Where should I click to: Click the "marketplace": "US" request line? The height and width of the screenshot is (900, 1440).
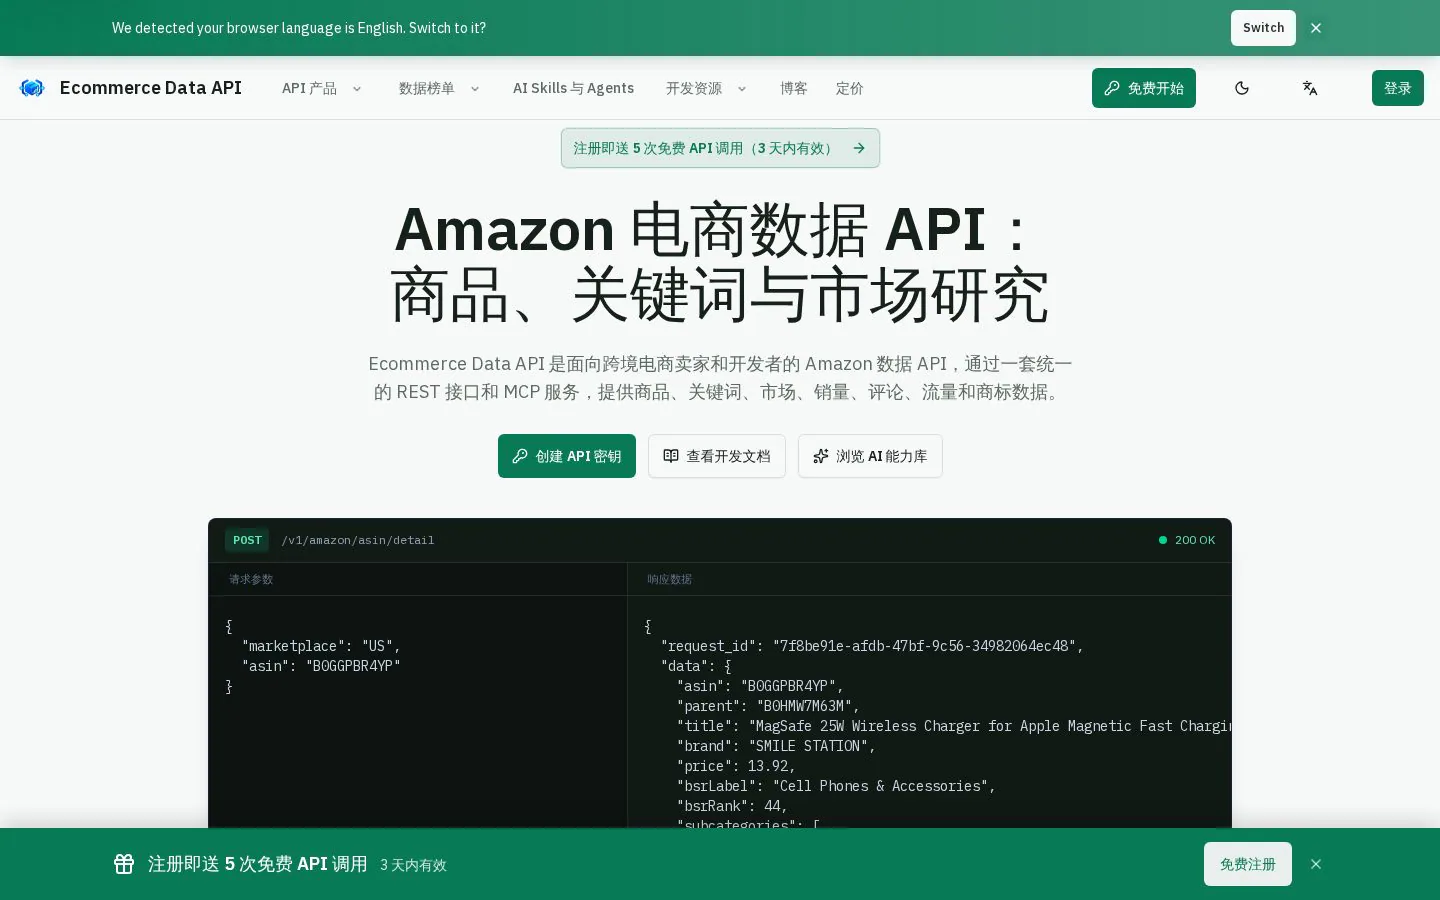pyautogui.click(x=321, y=646)
